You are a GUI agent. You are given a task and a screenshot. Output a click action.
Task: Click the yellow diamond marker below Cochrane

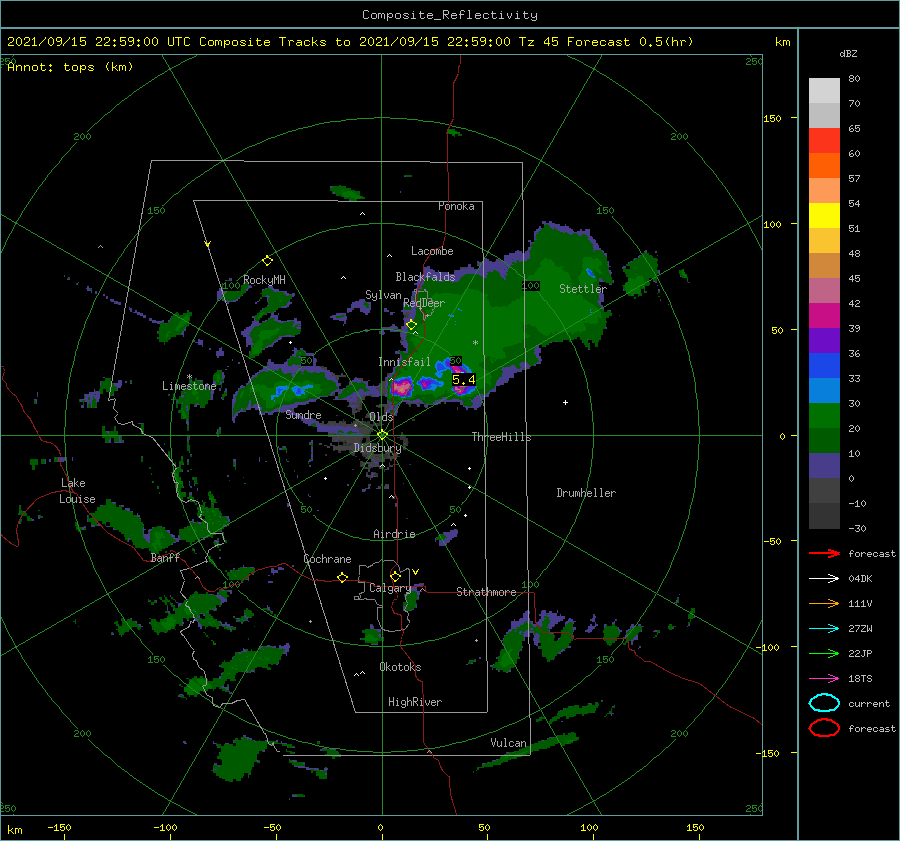(x=342, y=577)
